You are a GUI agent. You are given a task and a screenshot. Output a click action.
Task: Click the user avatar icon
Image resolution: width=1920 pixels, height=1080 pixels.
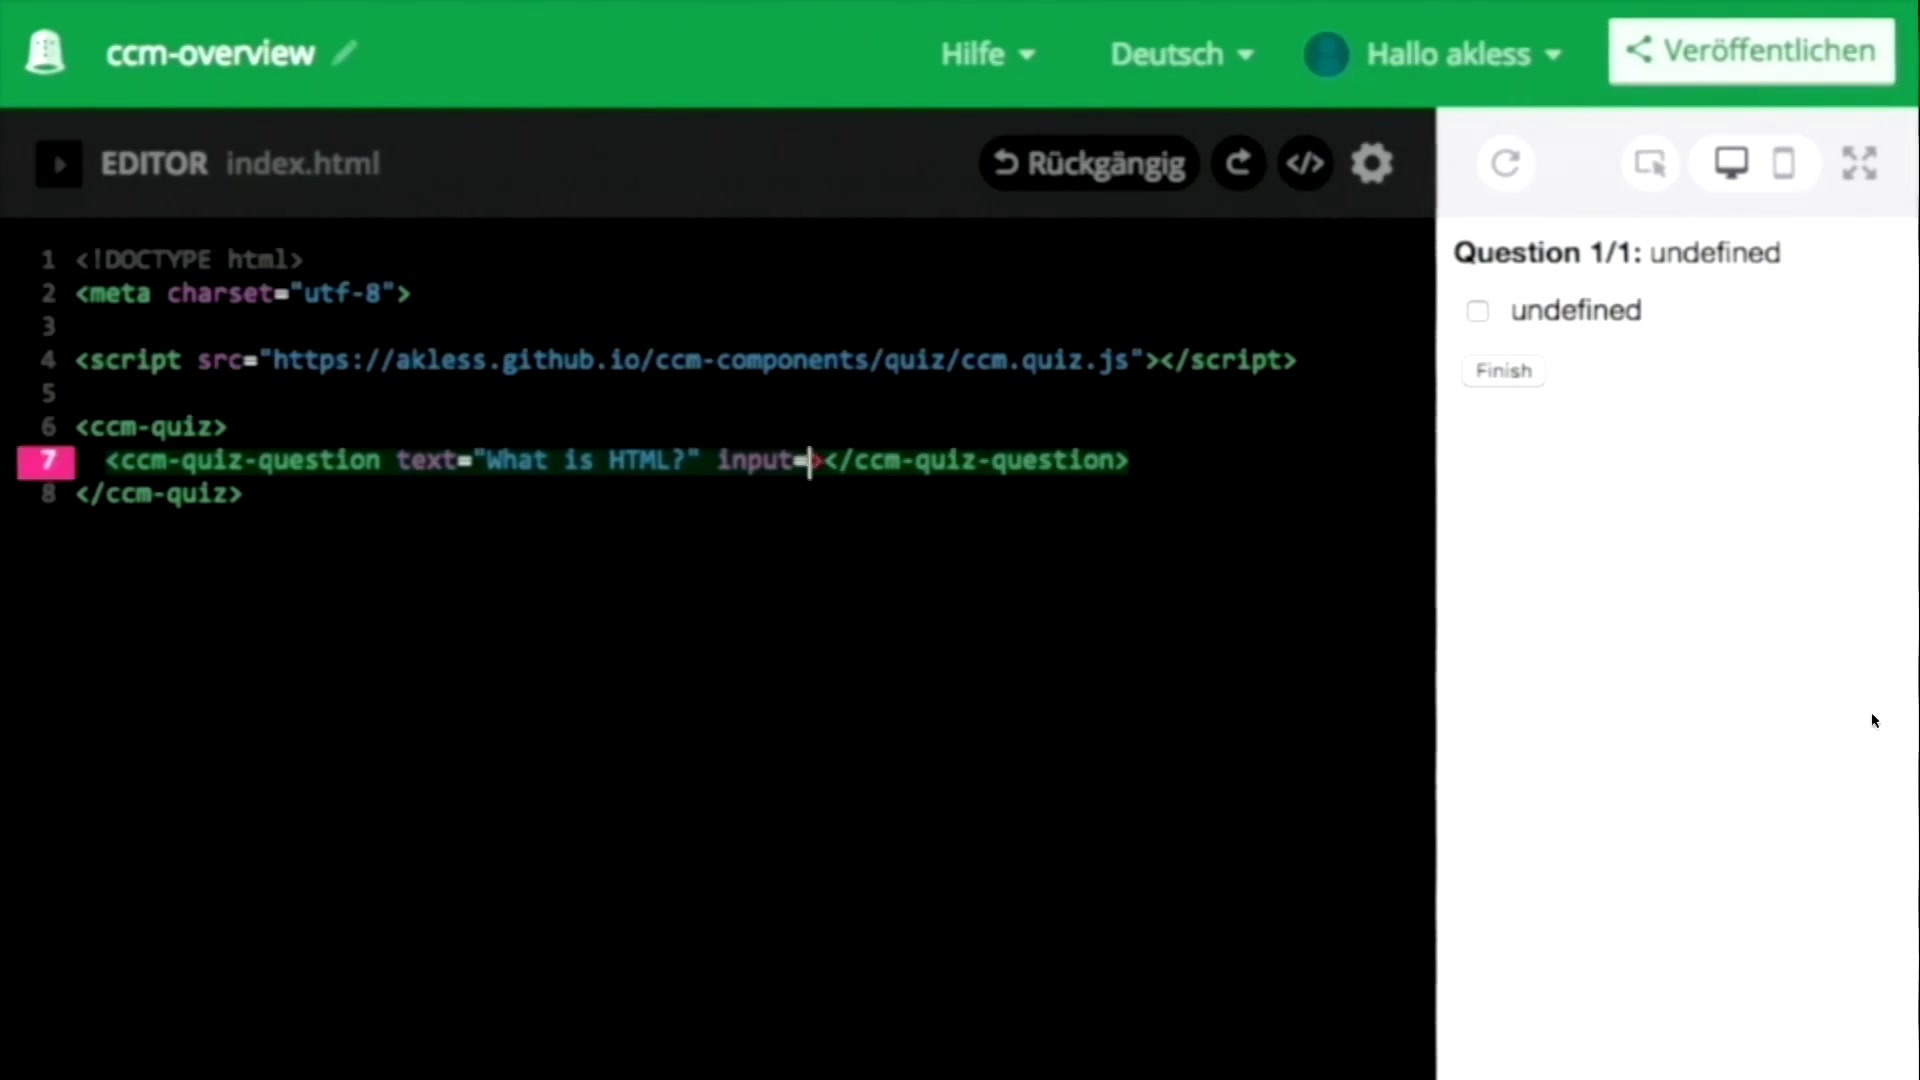[1327, 54]
